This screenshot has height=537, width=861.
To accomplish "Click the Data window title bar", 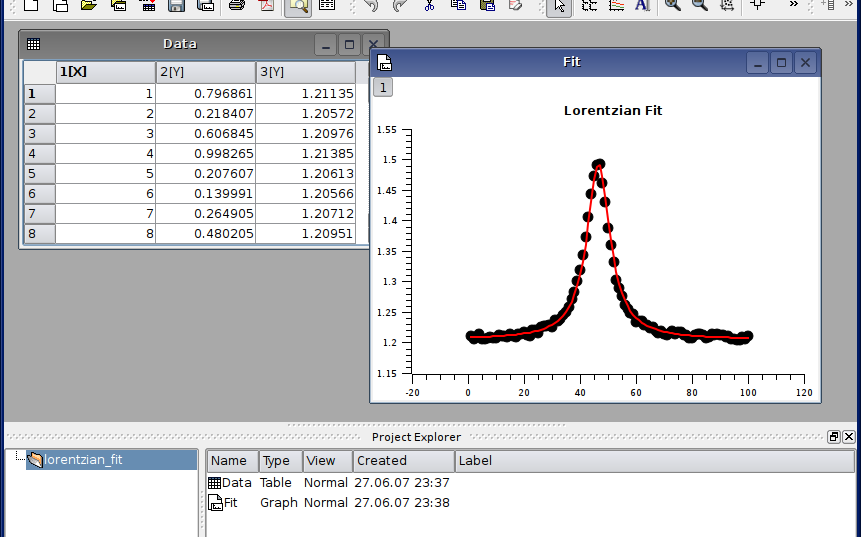I will 180,44.
